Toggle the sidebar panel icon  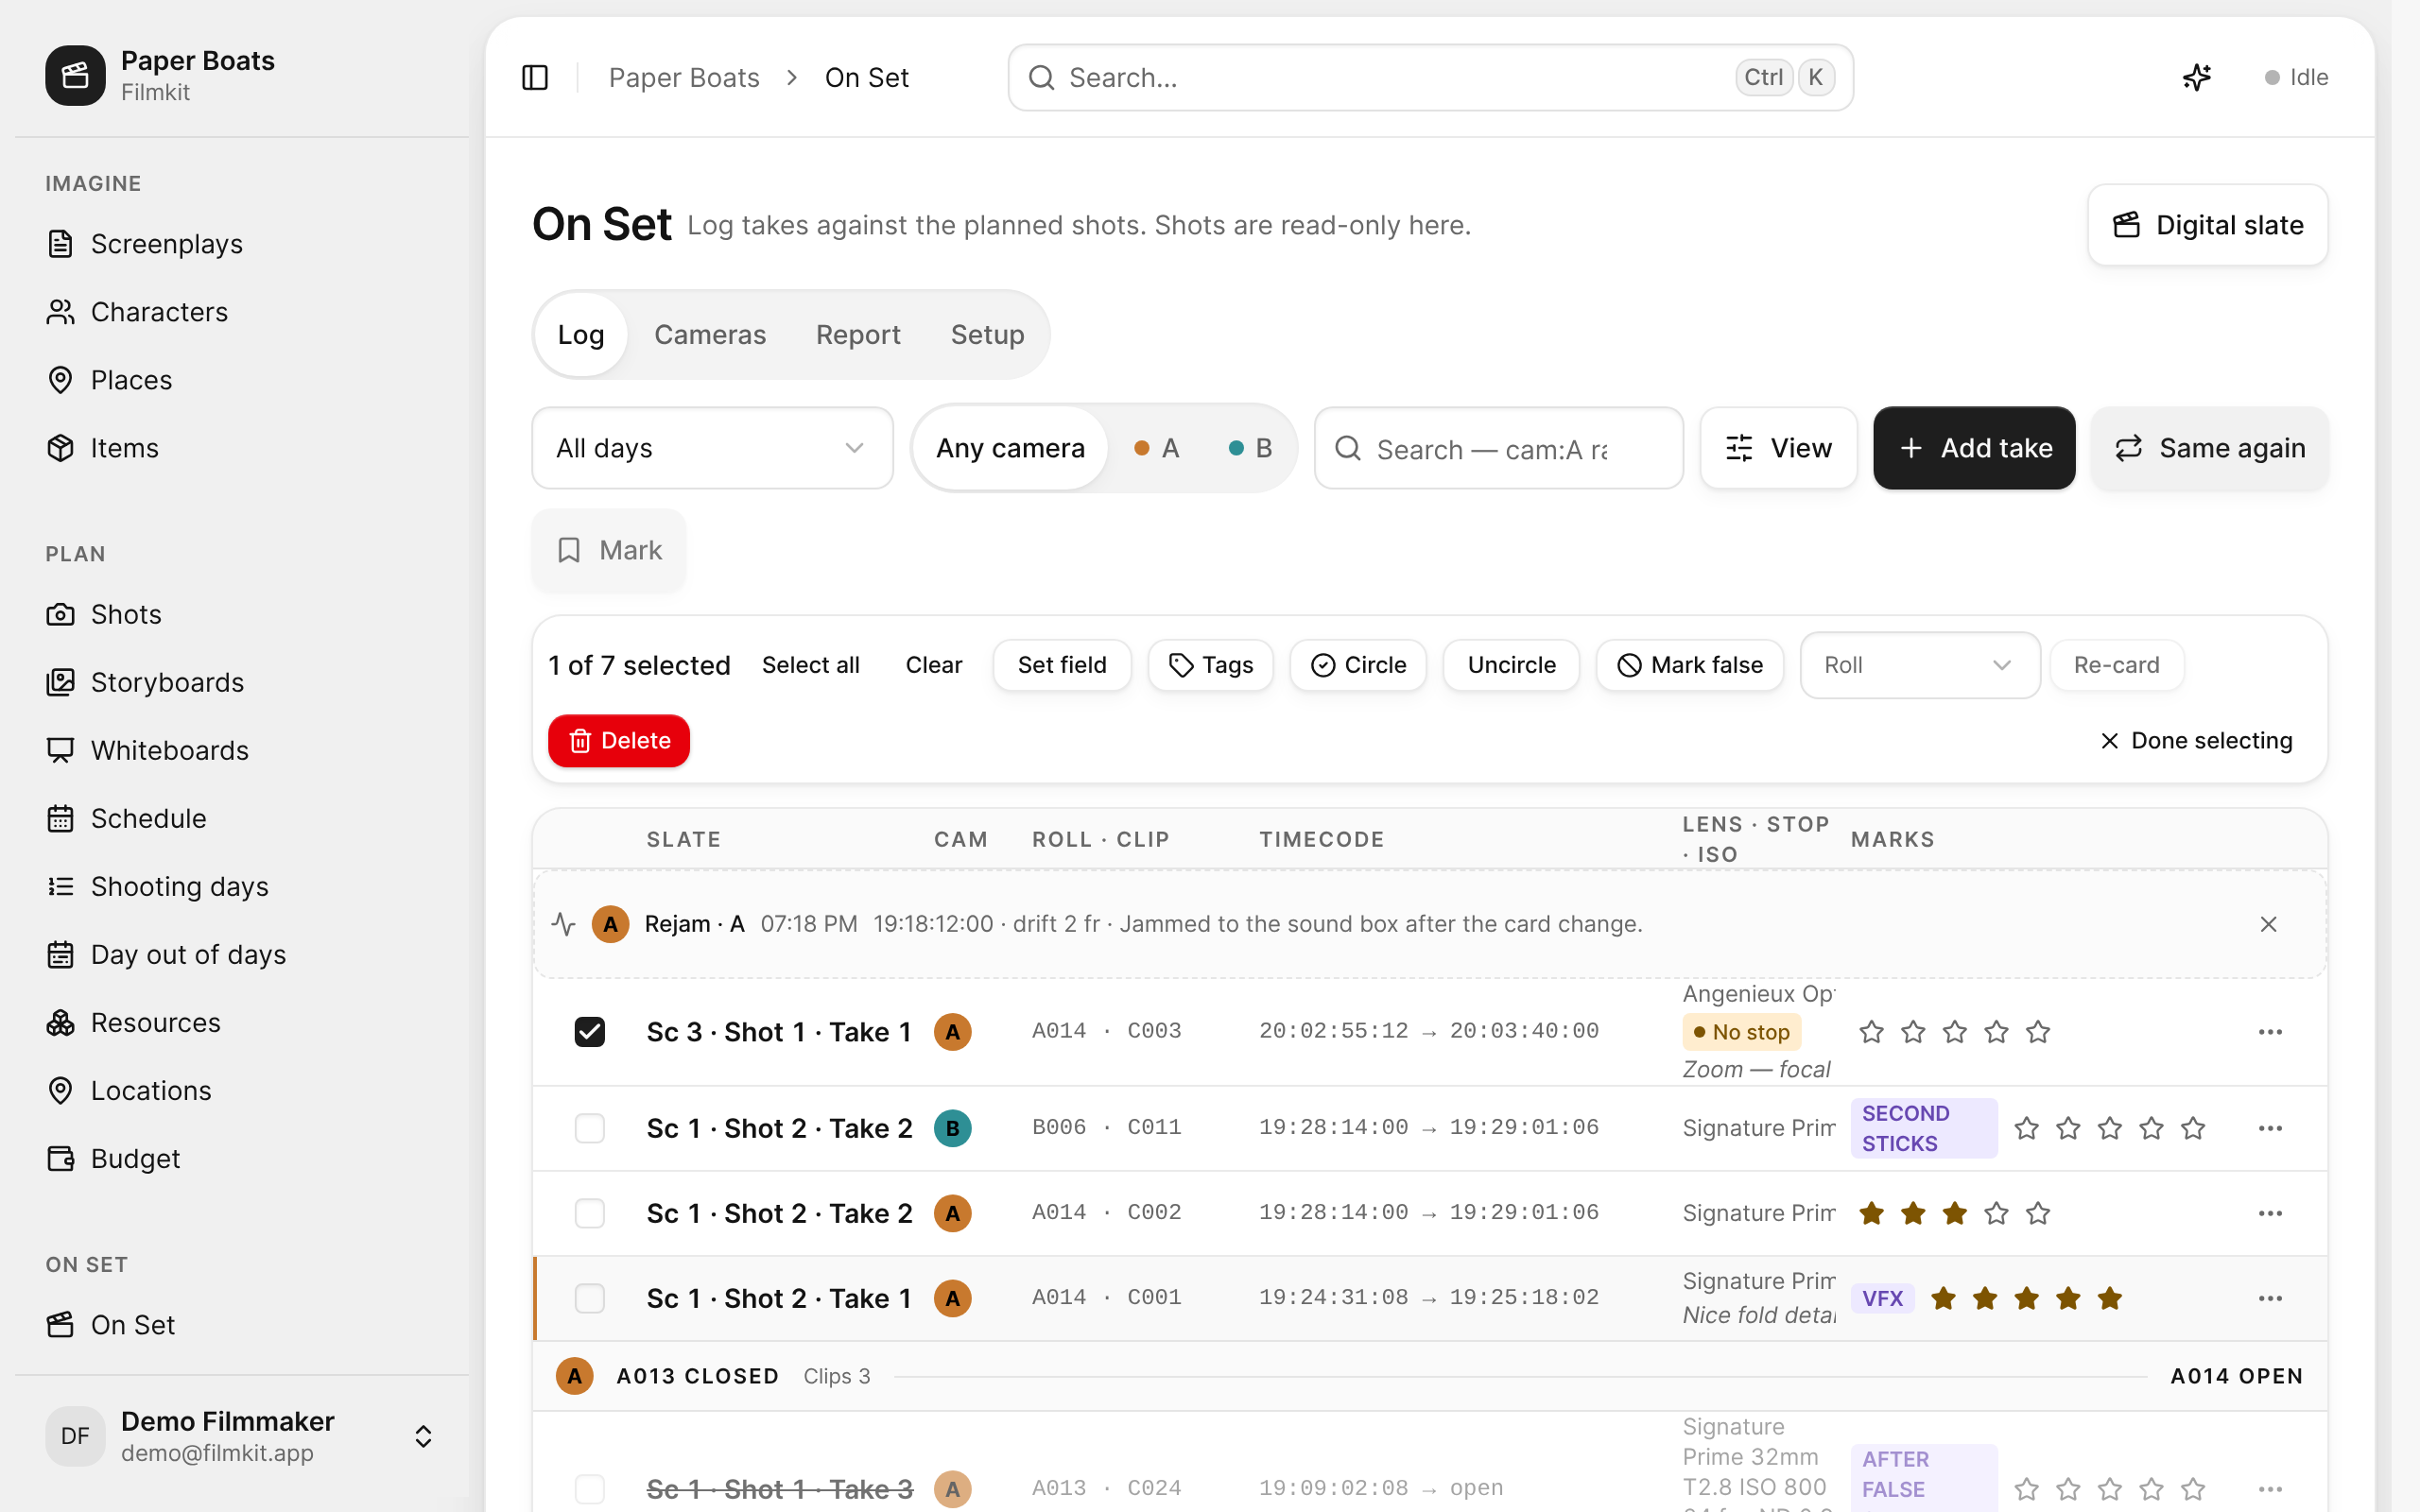[535, 77]
